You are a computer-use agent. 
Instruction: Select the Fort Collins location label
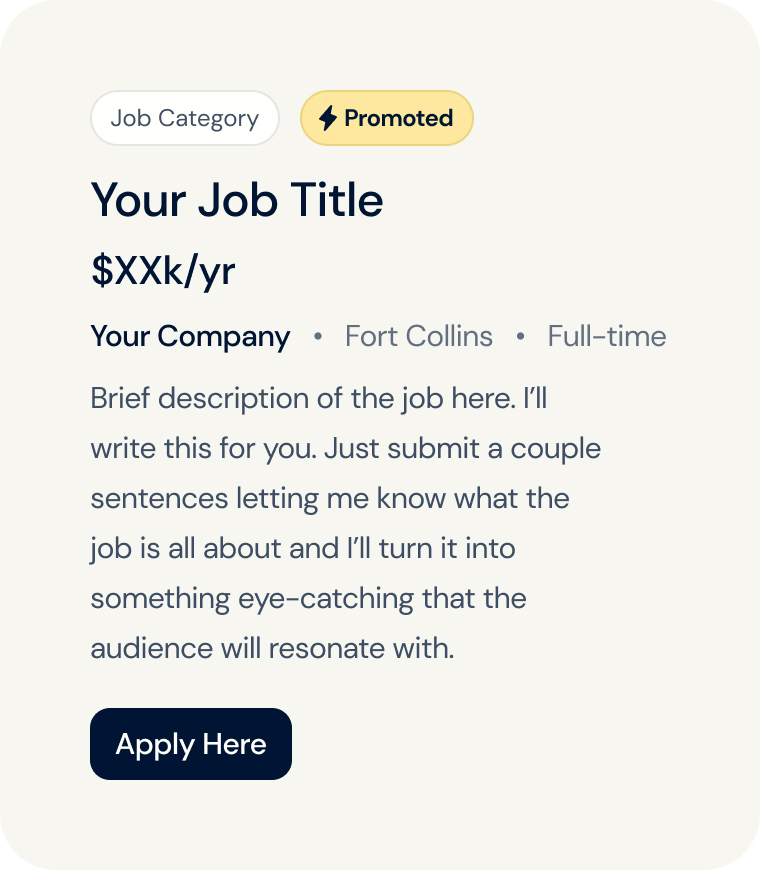point(419,336)
